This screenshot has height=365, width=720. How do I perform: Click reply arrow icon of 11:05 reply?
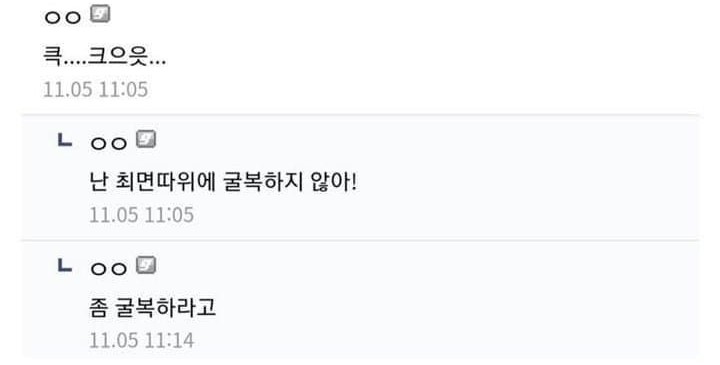point(65,140)
